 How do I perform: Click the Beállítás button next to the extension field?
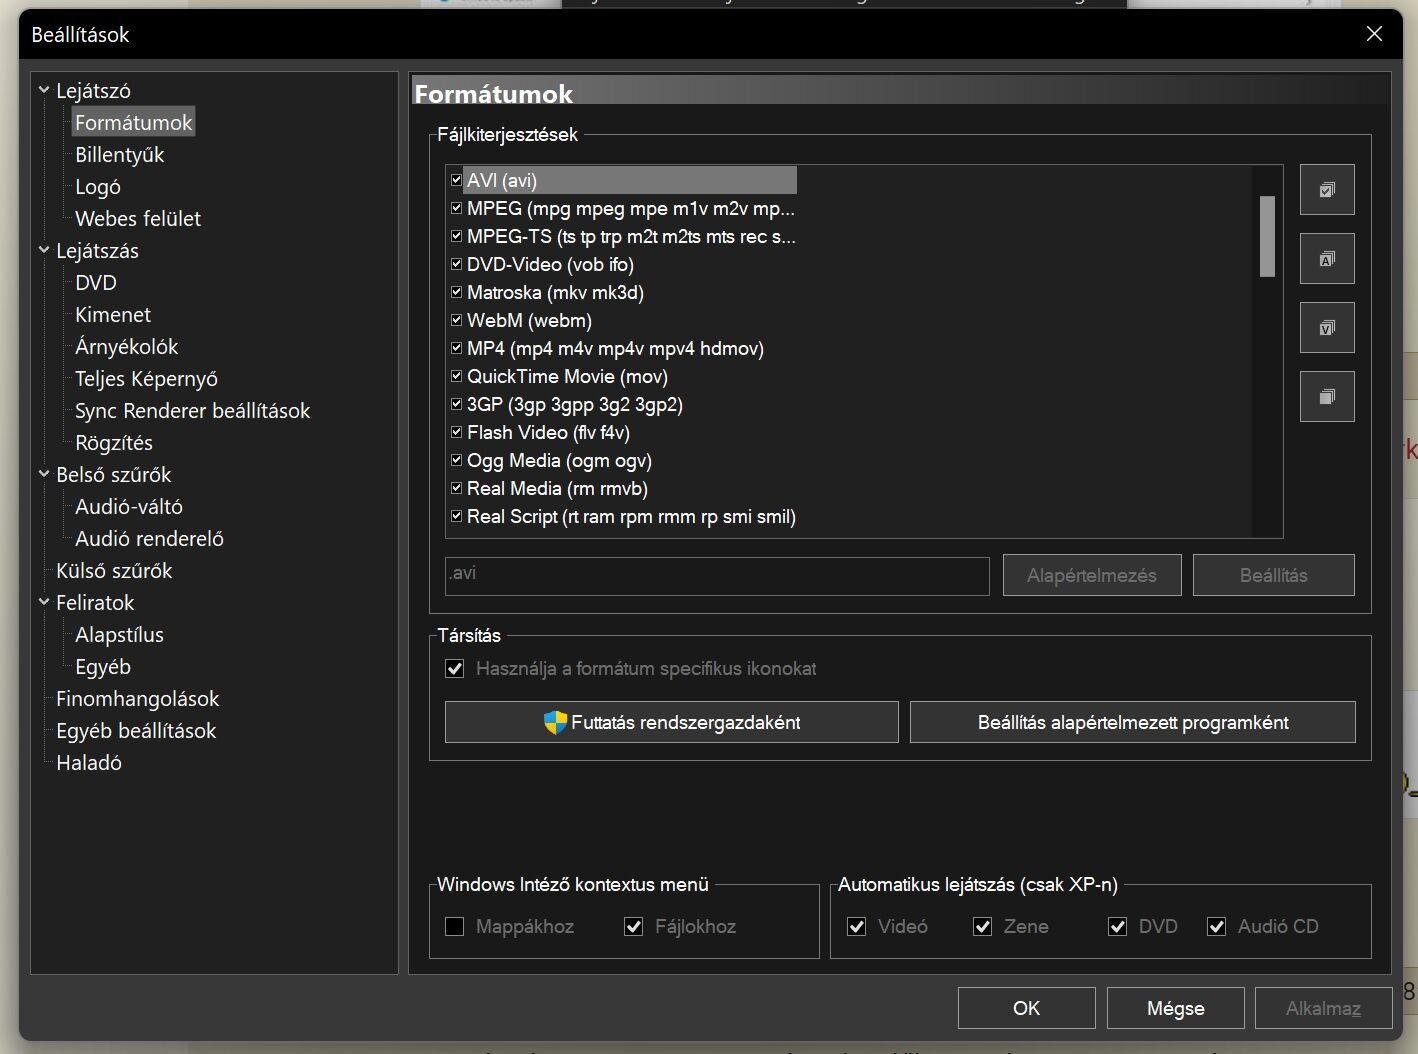1274,575
